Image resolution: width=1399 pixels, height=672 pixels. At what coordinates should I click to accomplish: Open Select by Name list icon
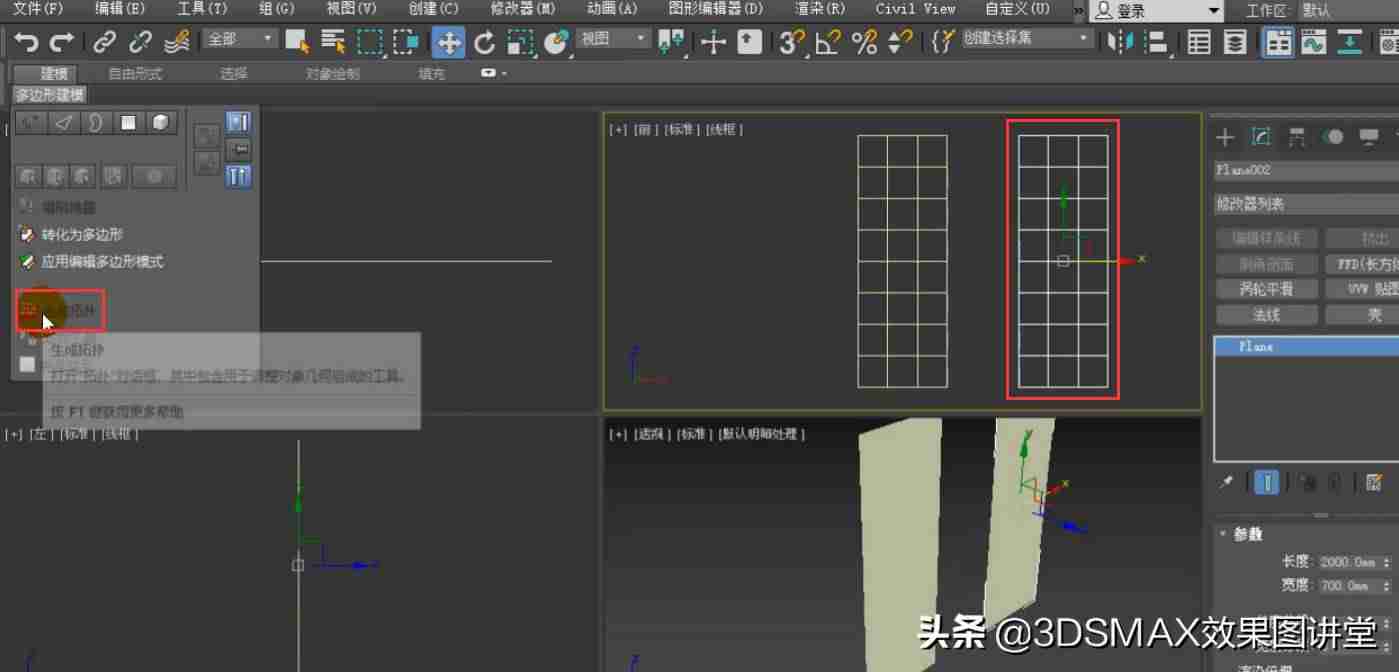click(x=333, y=42)
